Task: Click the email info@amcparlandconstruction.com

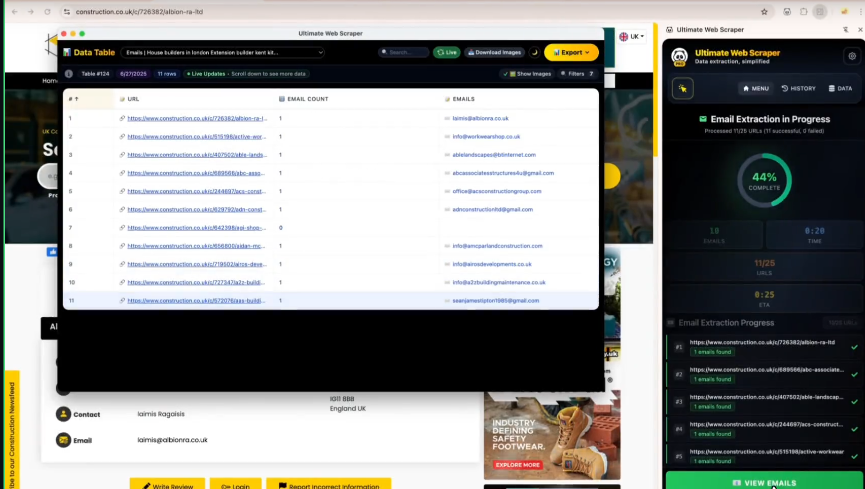Action: coord(497,246)
